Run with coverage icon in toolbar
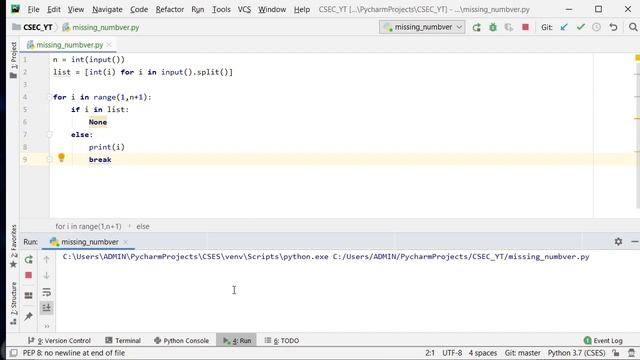Screen dimensions: 640x360 click(x=509, y=27)
